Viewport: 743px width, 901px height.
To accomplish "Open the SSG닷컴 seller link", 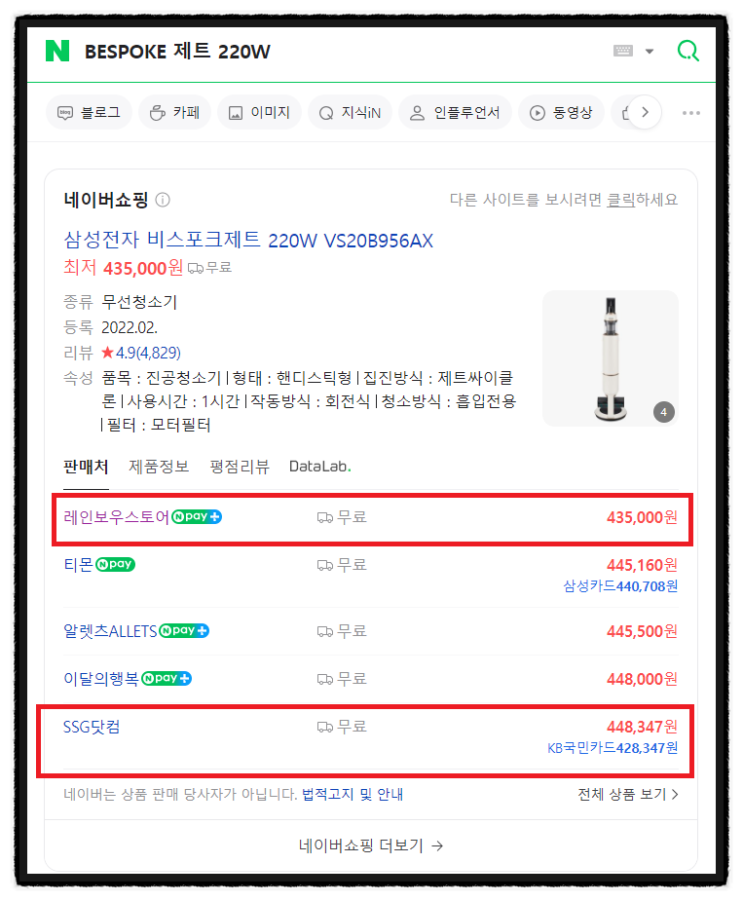I will pos(91,727).
